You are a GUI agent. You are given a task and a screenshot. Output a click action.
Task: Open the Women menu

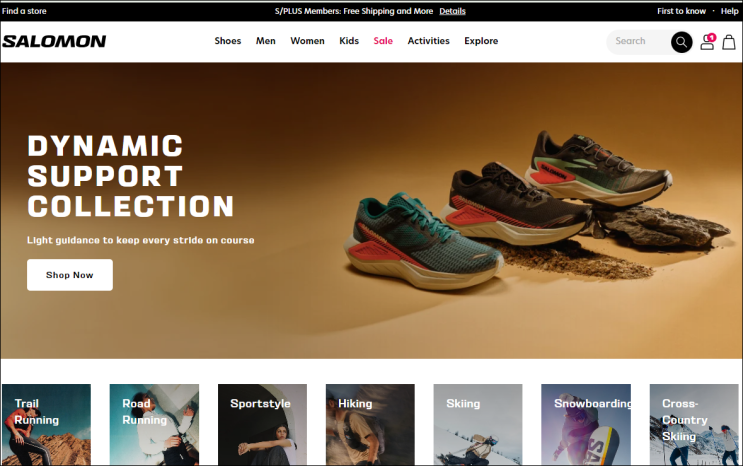pos(307,41)
